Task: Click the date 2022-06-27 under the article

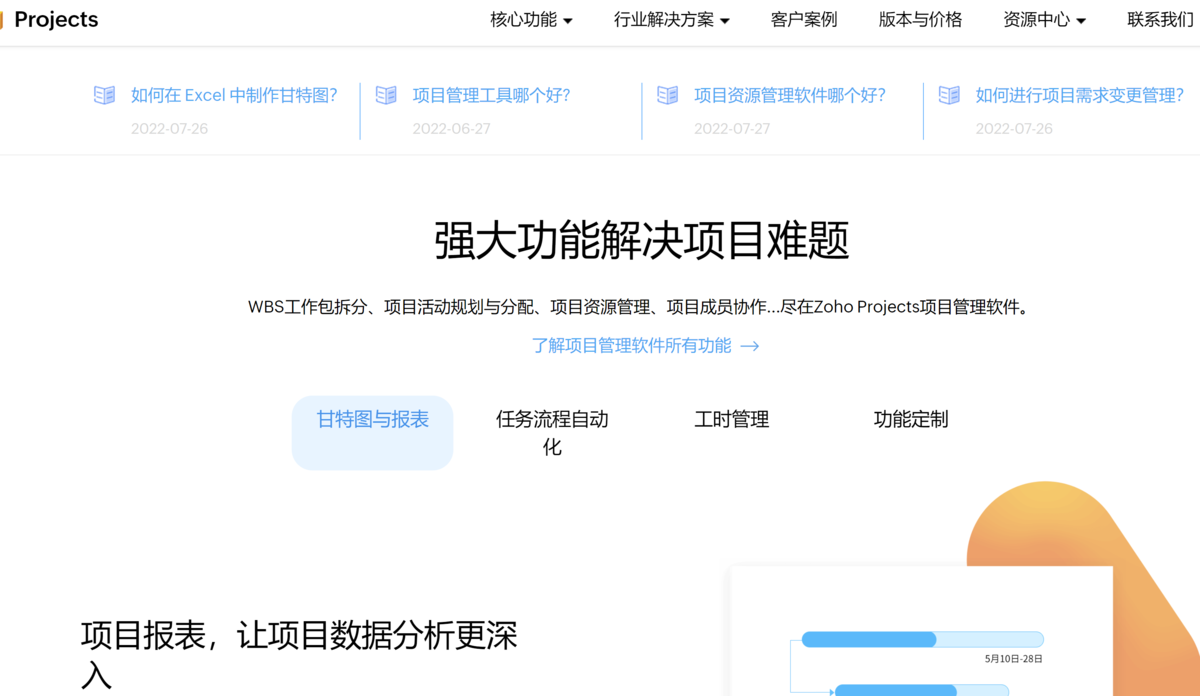Action: 451,129
